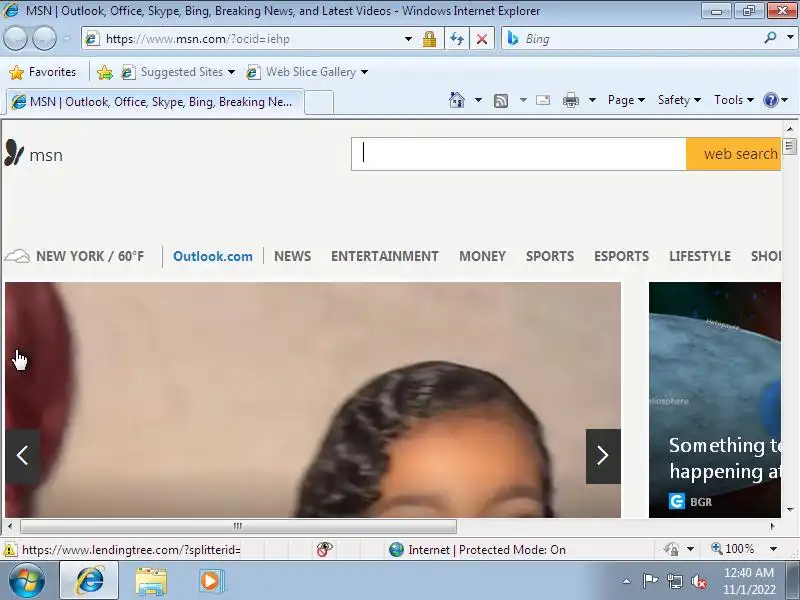Open the Favorites star button
This screenshot has height=600, width=800.
click(43, 72)
